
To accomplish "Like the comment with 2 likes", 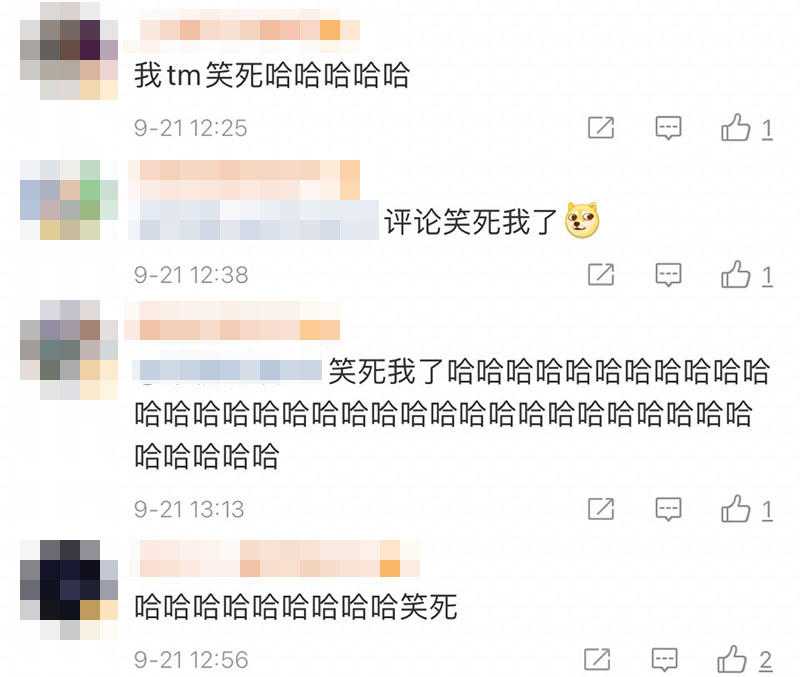I will (732, 659).
